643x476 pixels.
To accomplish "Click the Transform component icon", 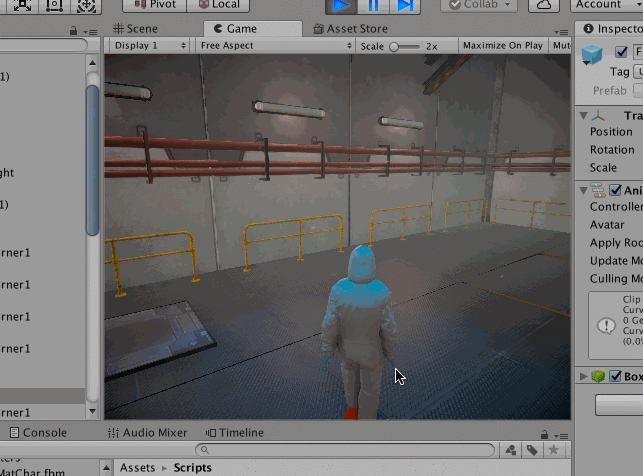I will tap(598, 116).
